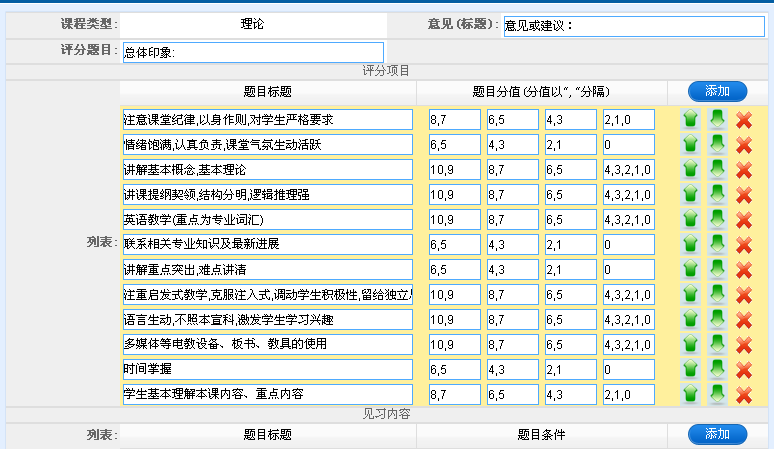The image size is (774, 449).
Task: Delete the 情绪饱满 row with red X
Action: tap(744, 145)
